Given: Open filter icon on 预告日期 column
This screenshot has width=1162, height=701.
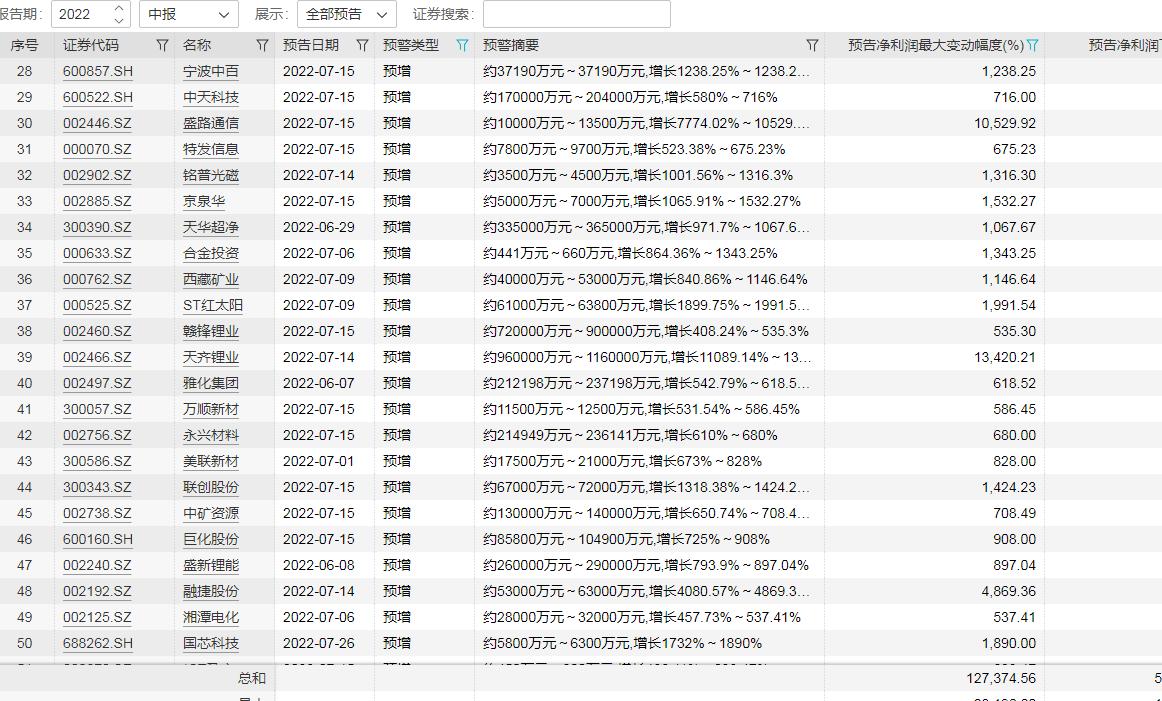Looking at the screenshot, I should [362, 45].
